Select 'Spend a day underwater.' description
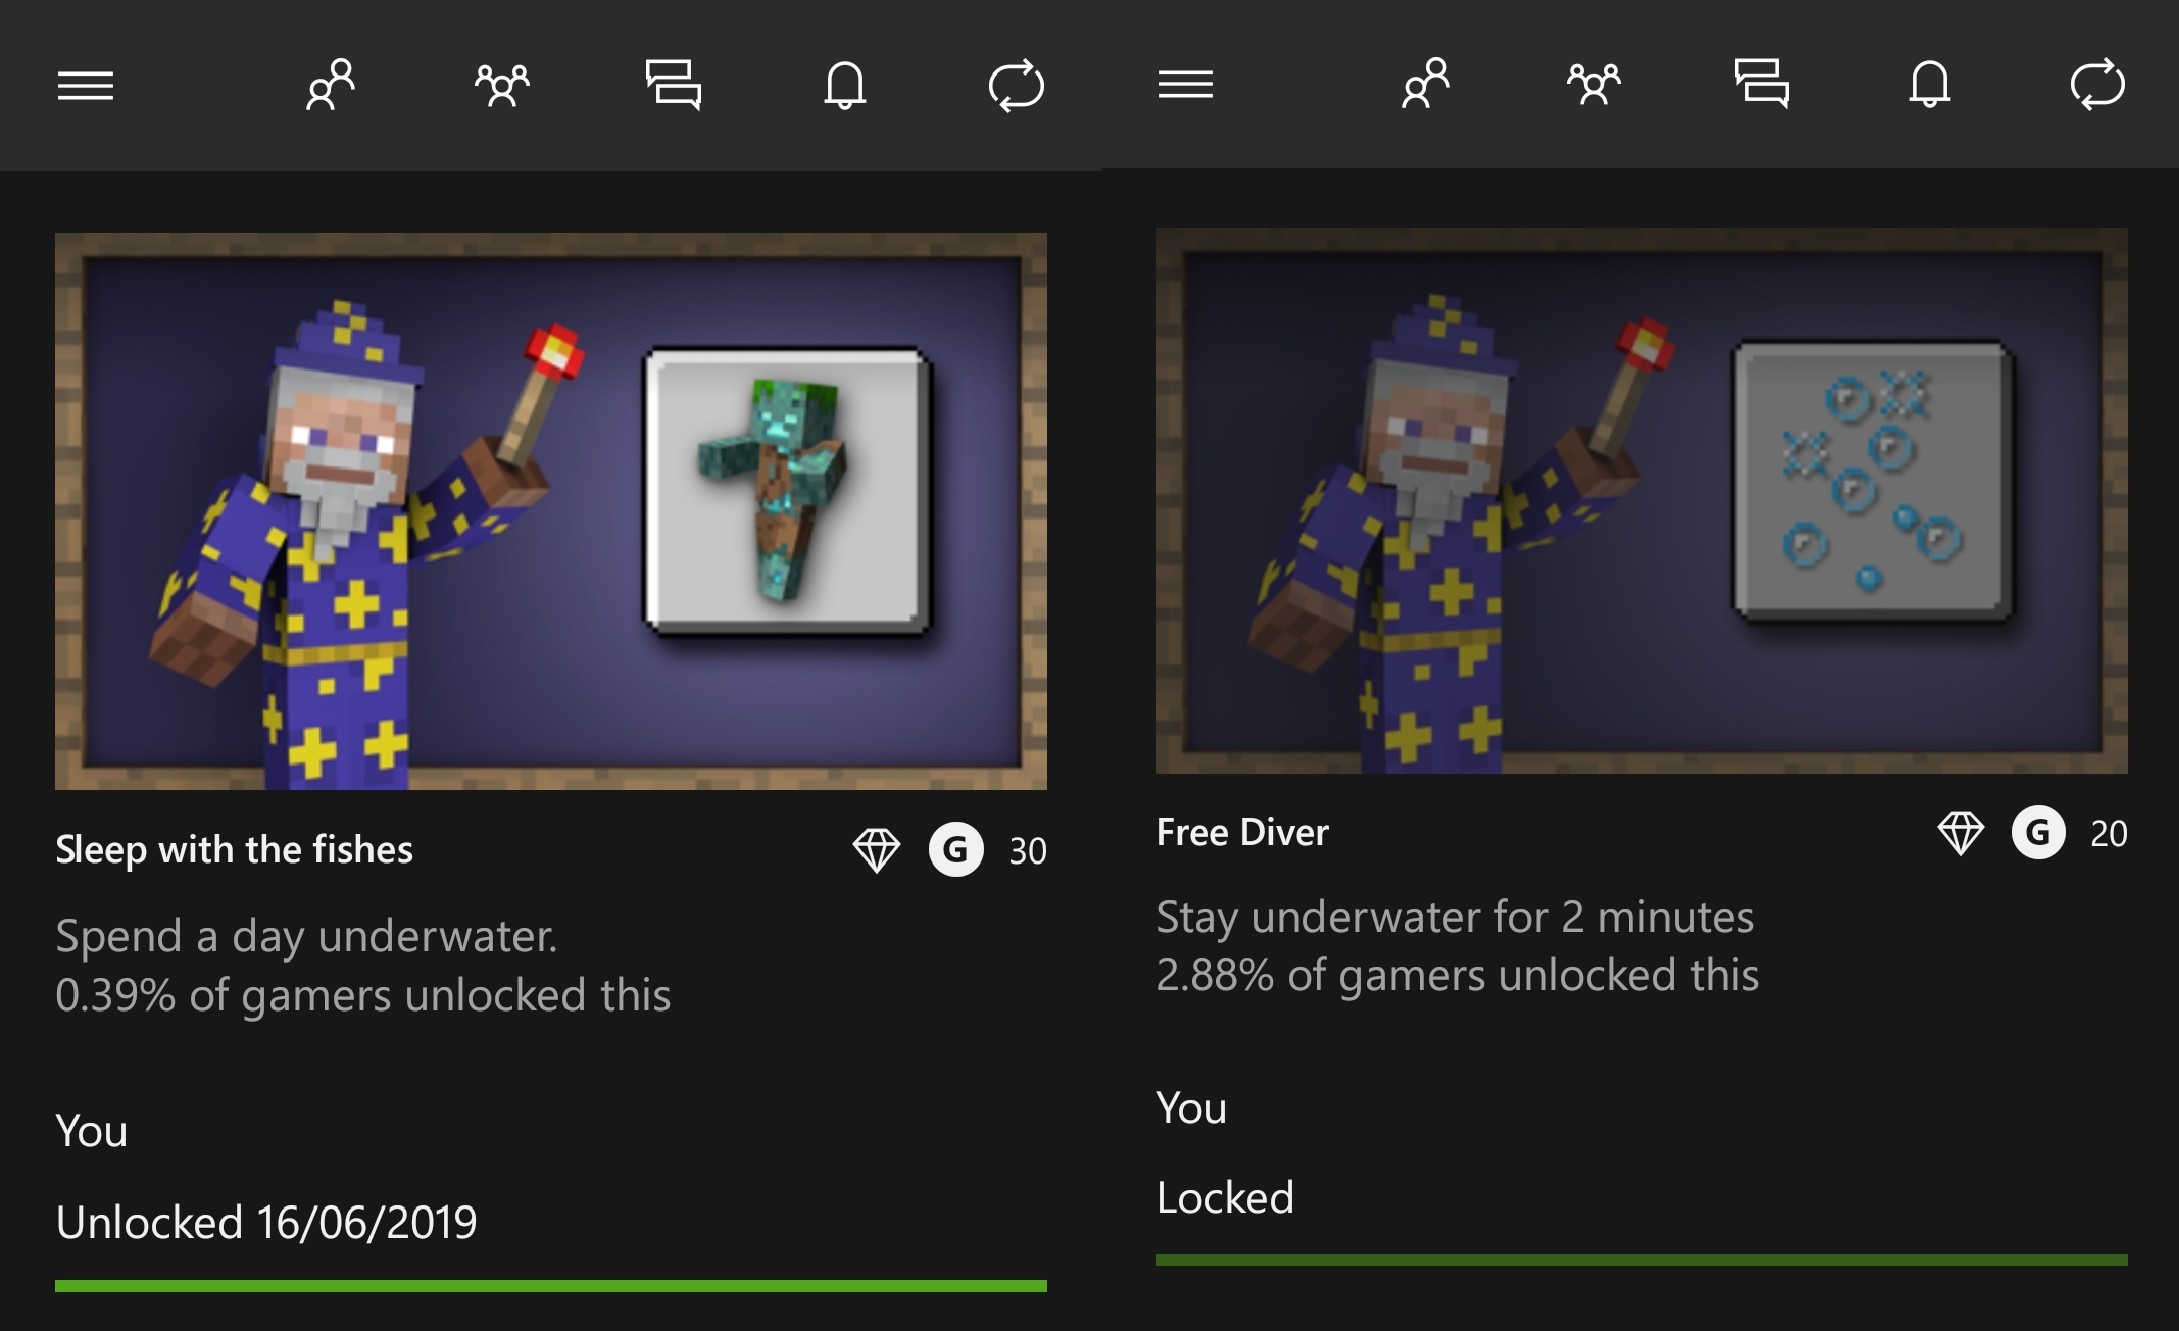The width and height of the screenshot is (2179, 1331). (x=306, y=937)
